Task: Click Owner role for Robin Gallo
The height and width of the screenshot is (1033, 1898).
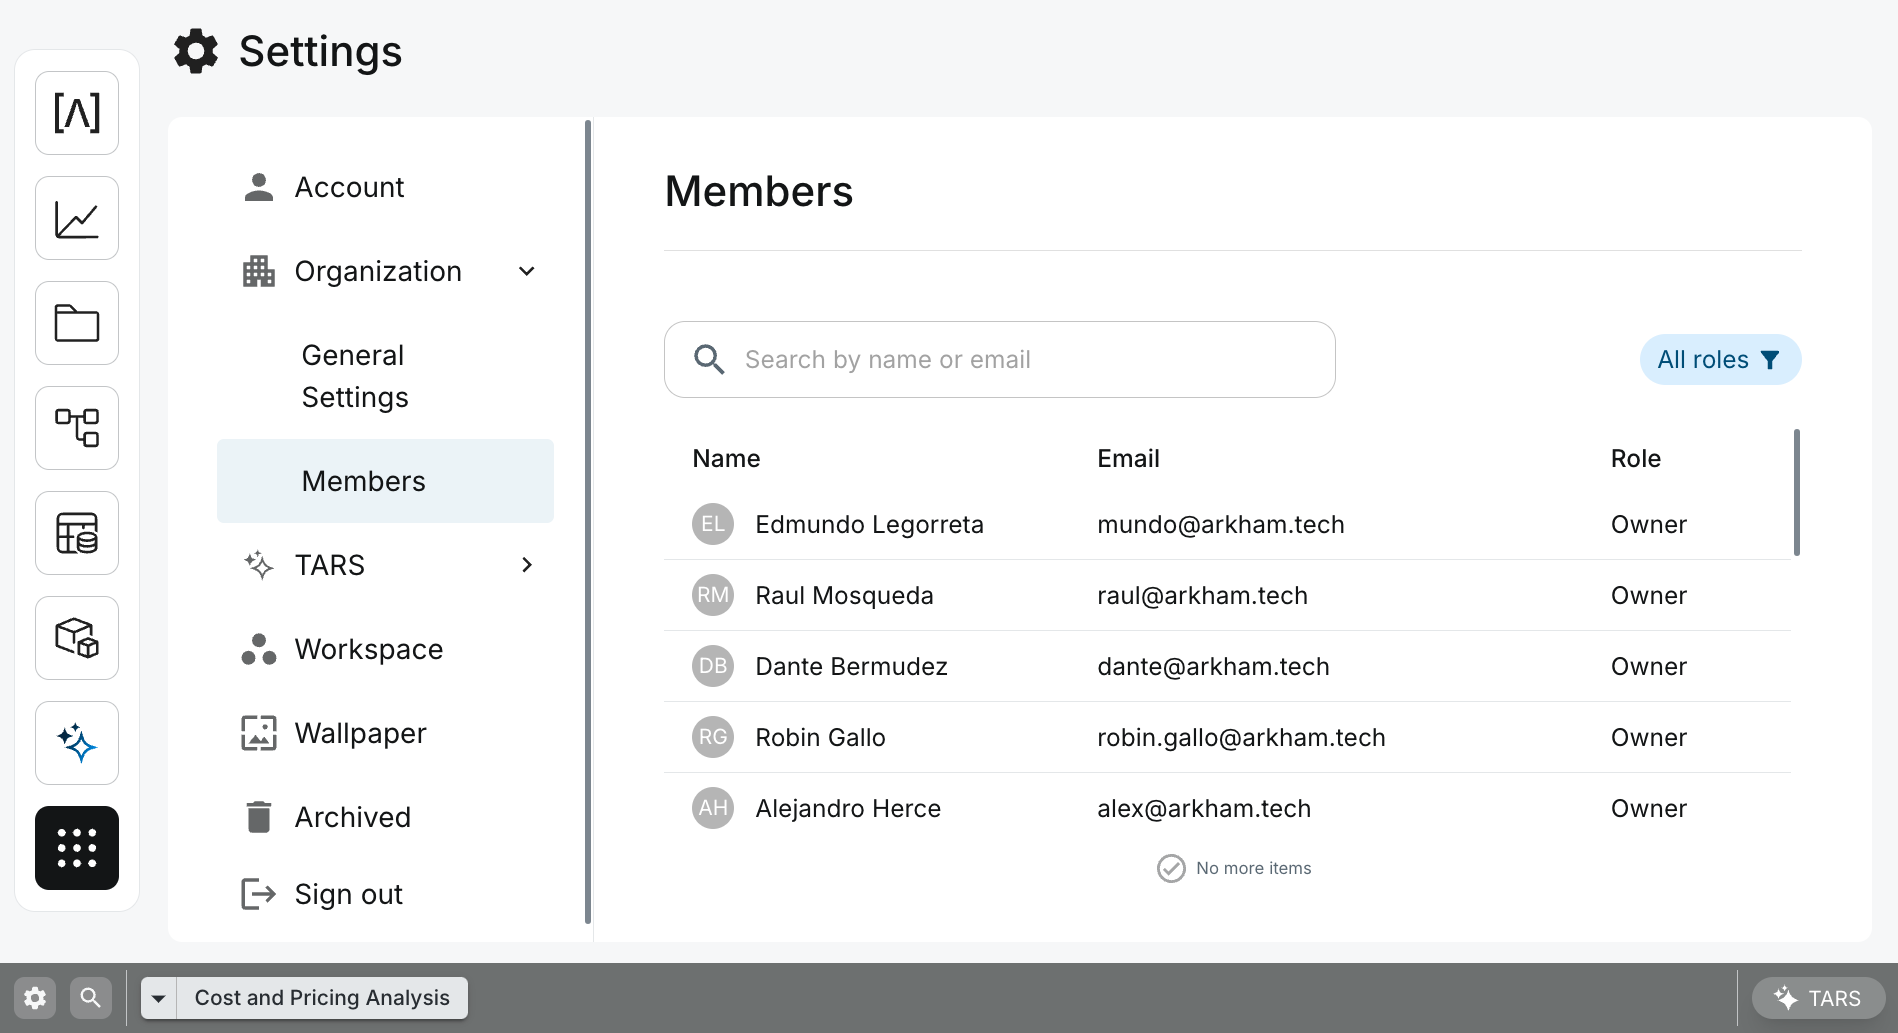Action: pos(1649,737)
